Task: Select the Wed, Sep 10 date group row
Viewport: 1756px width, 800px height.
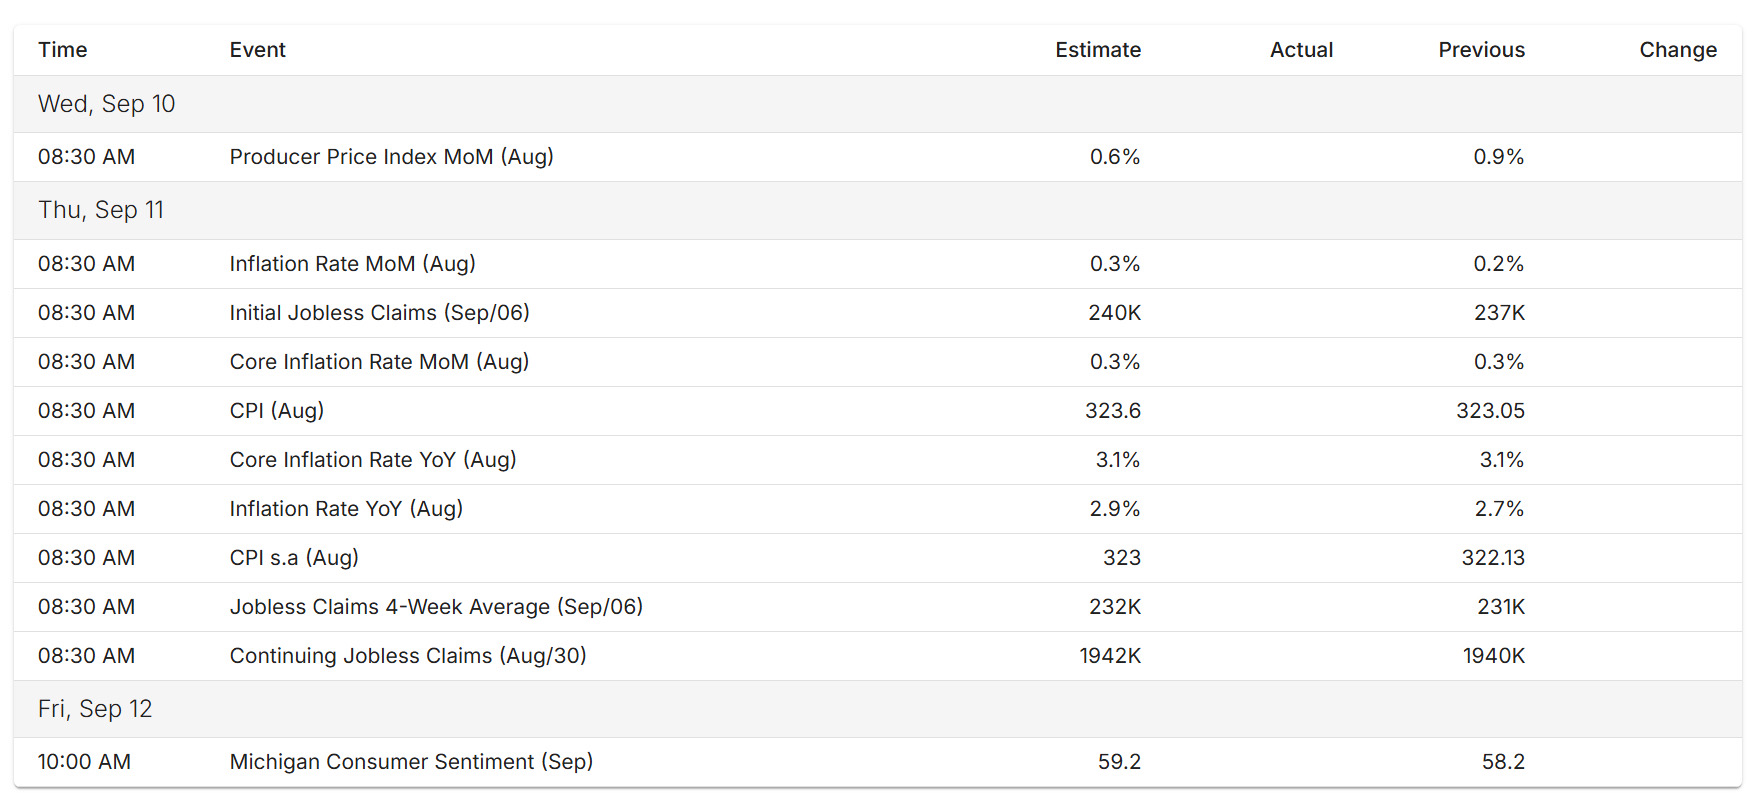Action: (878, 104)
